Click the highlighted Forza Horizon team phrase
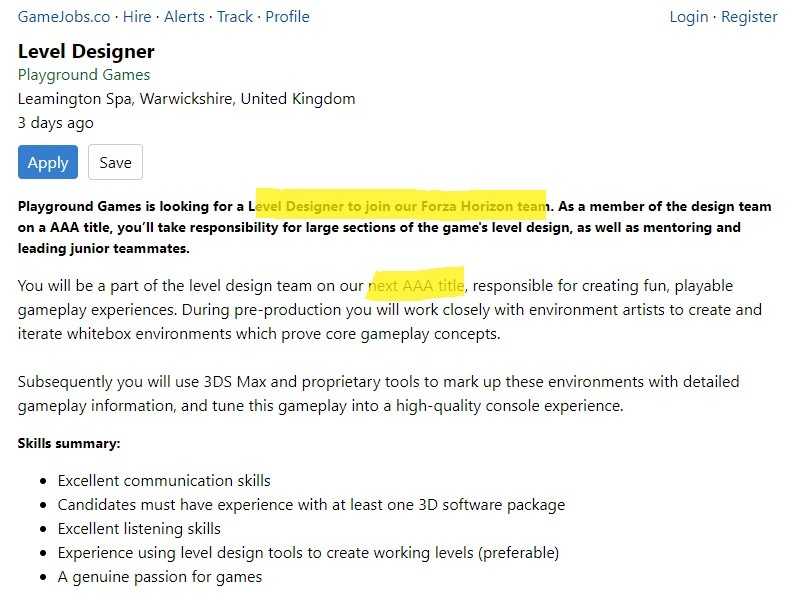The image size is (799, 603). pos(401,206)
